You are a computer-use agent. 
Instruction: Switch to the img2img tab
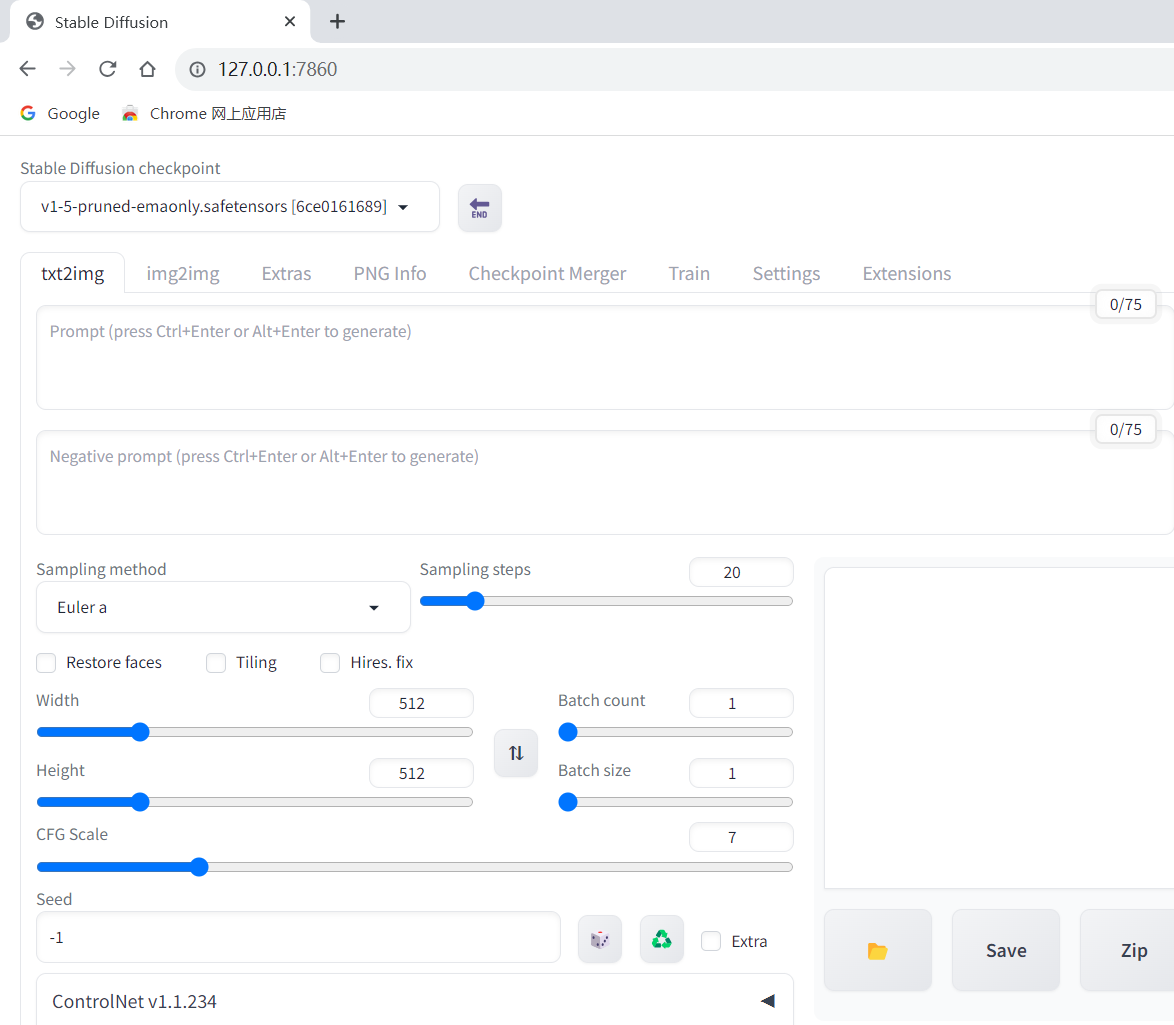pyautogui.click(x=183, y=273)
